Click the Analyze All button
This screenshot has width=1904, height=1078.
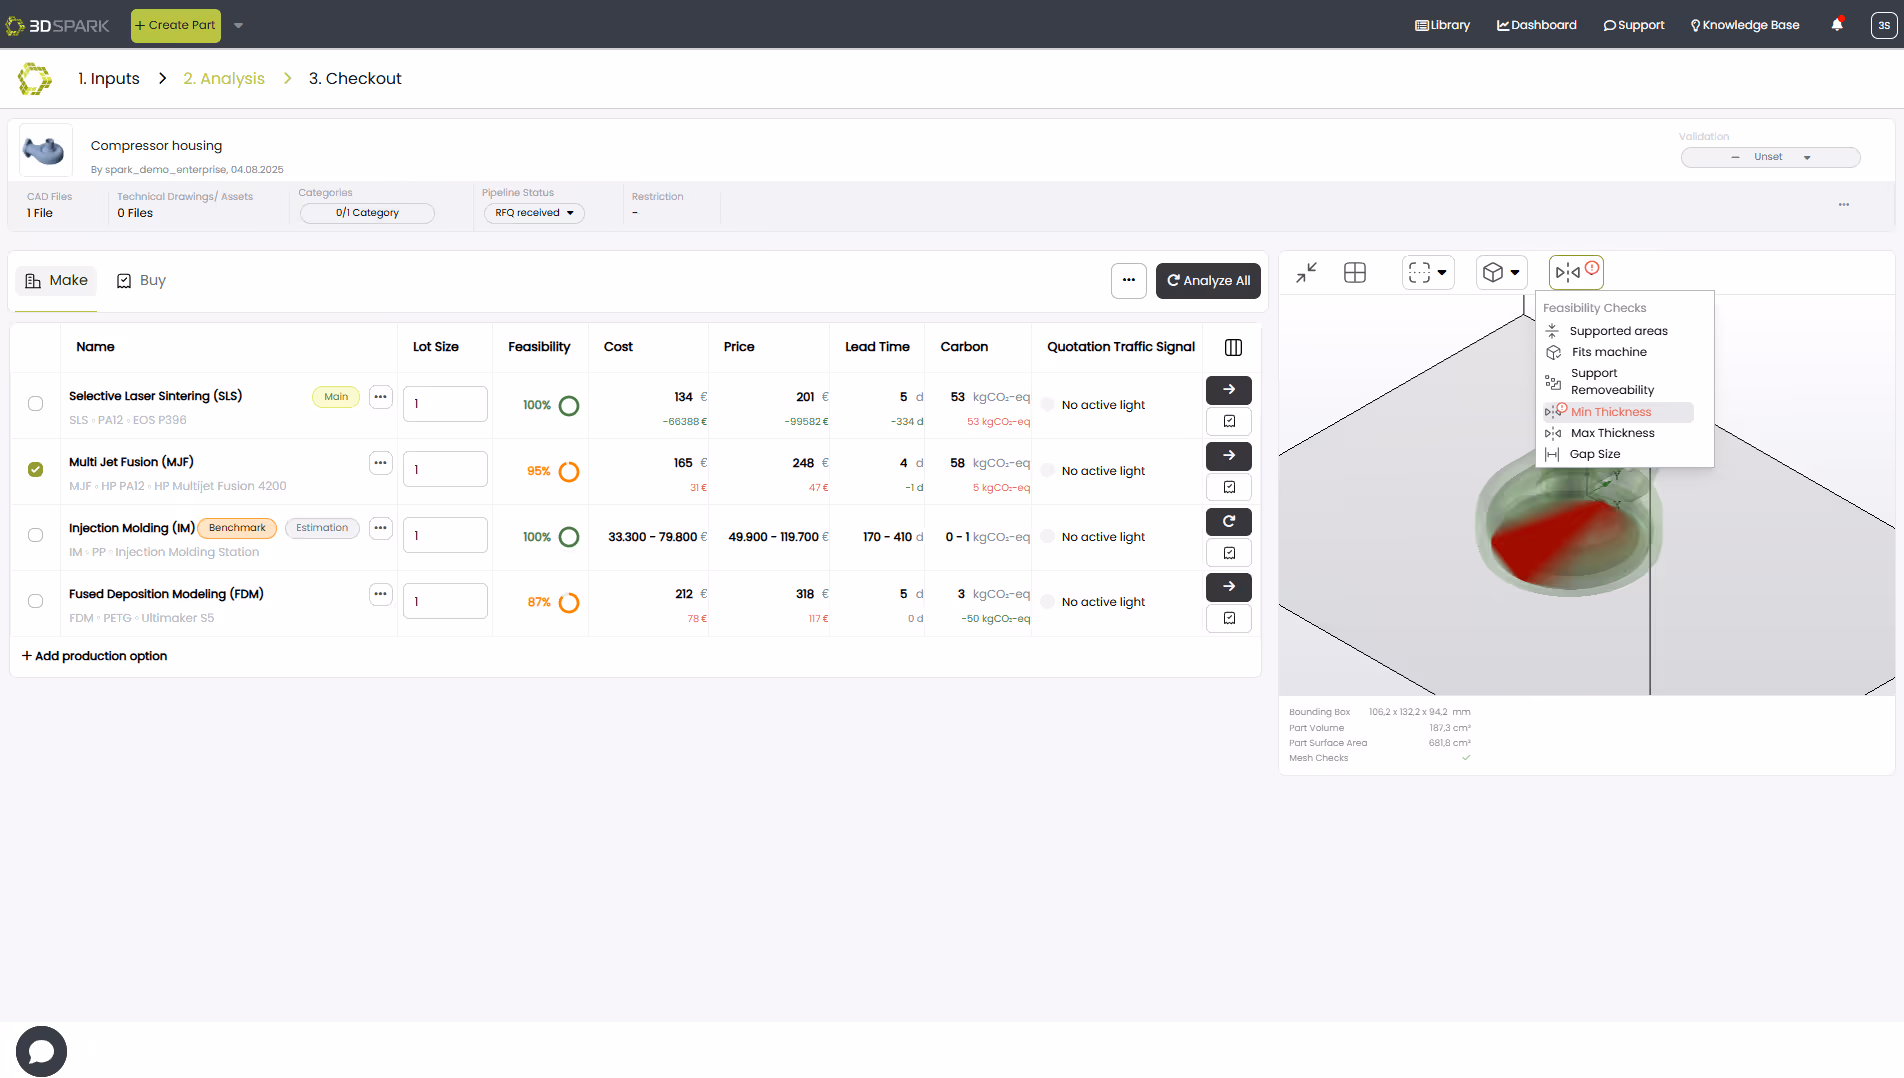(1208, 281)
